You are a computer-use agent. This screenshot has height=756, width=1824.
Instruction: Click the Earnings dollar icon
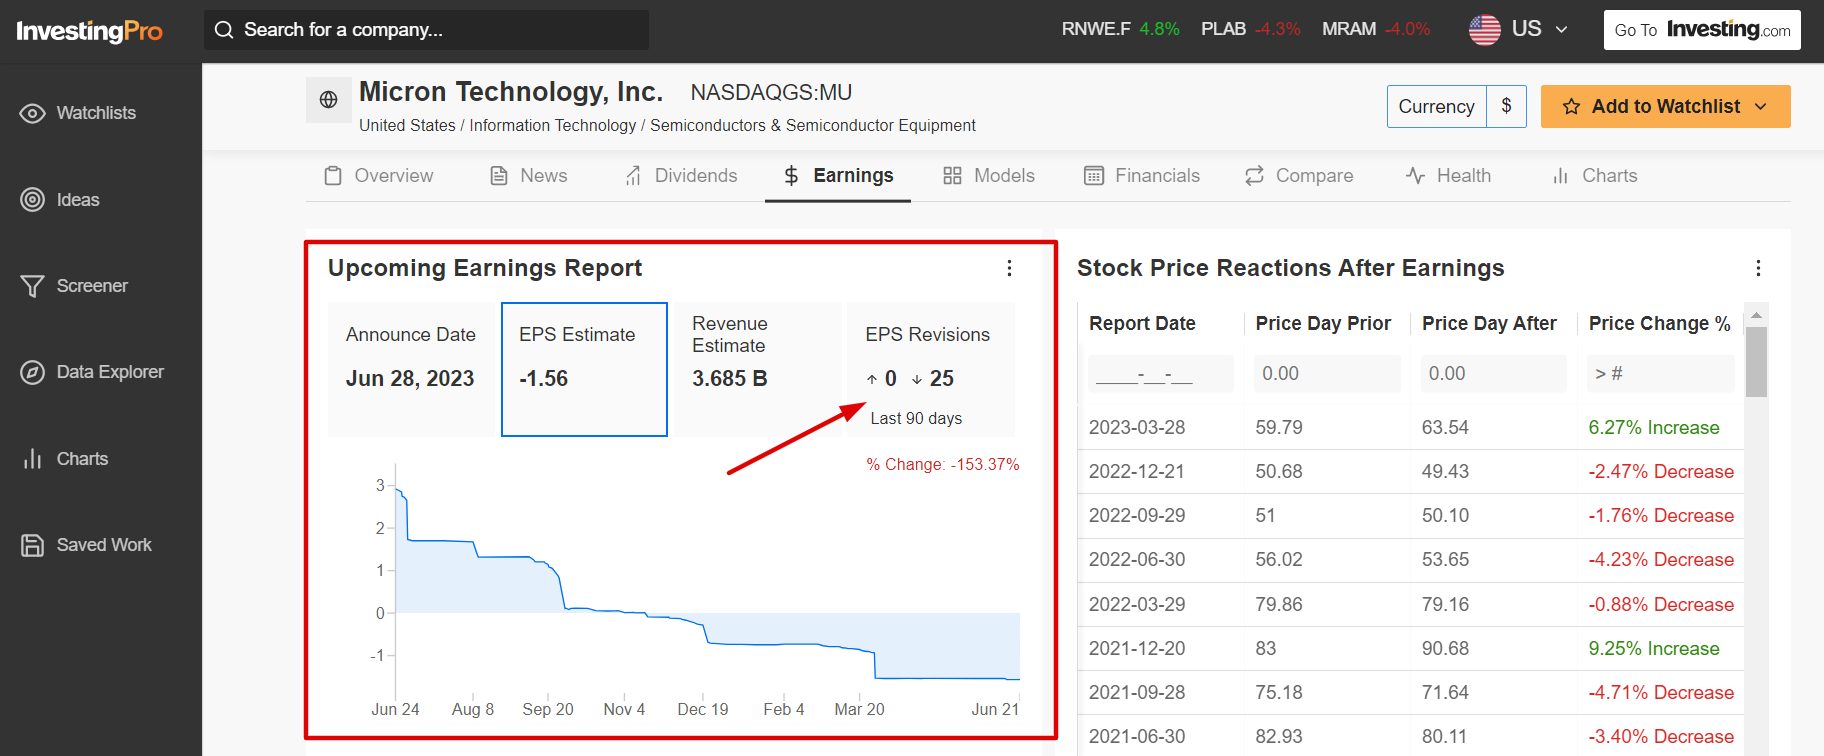(791, 176)
